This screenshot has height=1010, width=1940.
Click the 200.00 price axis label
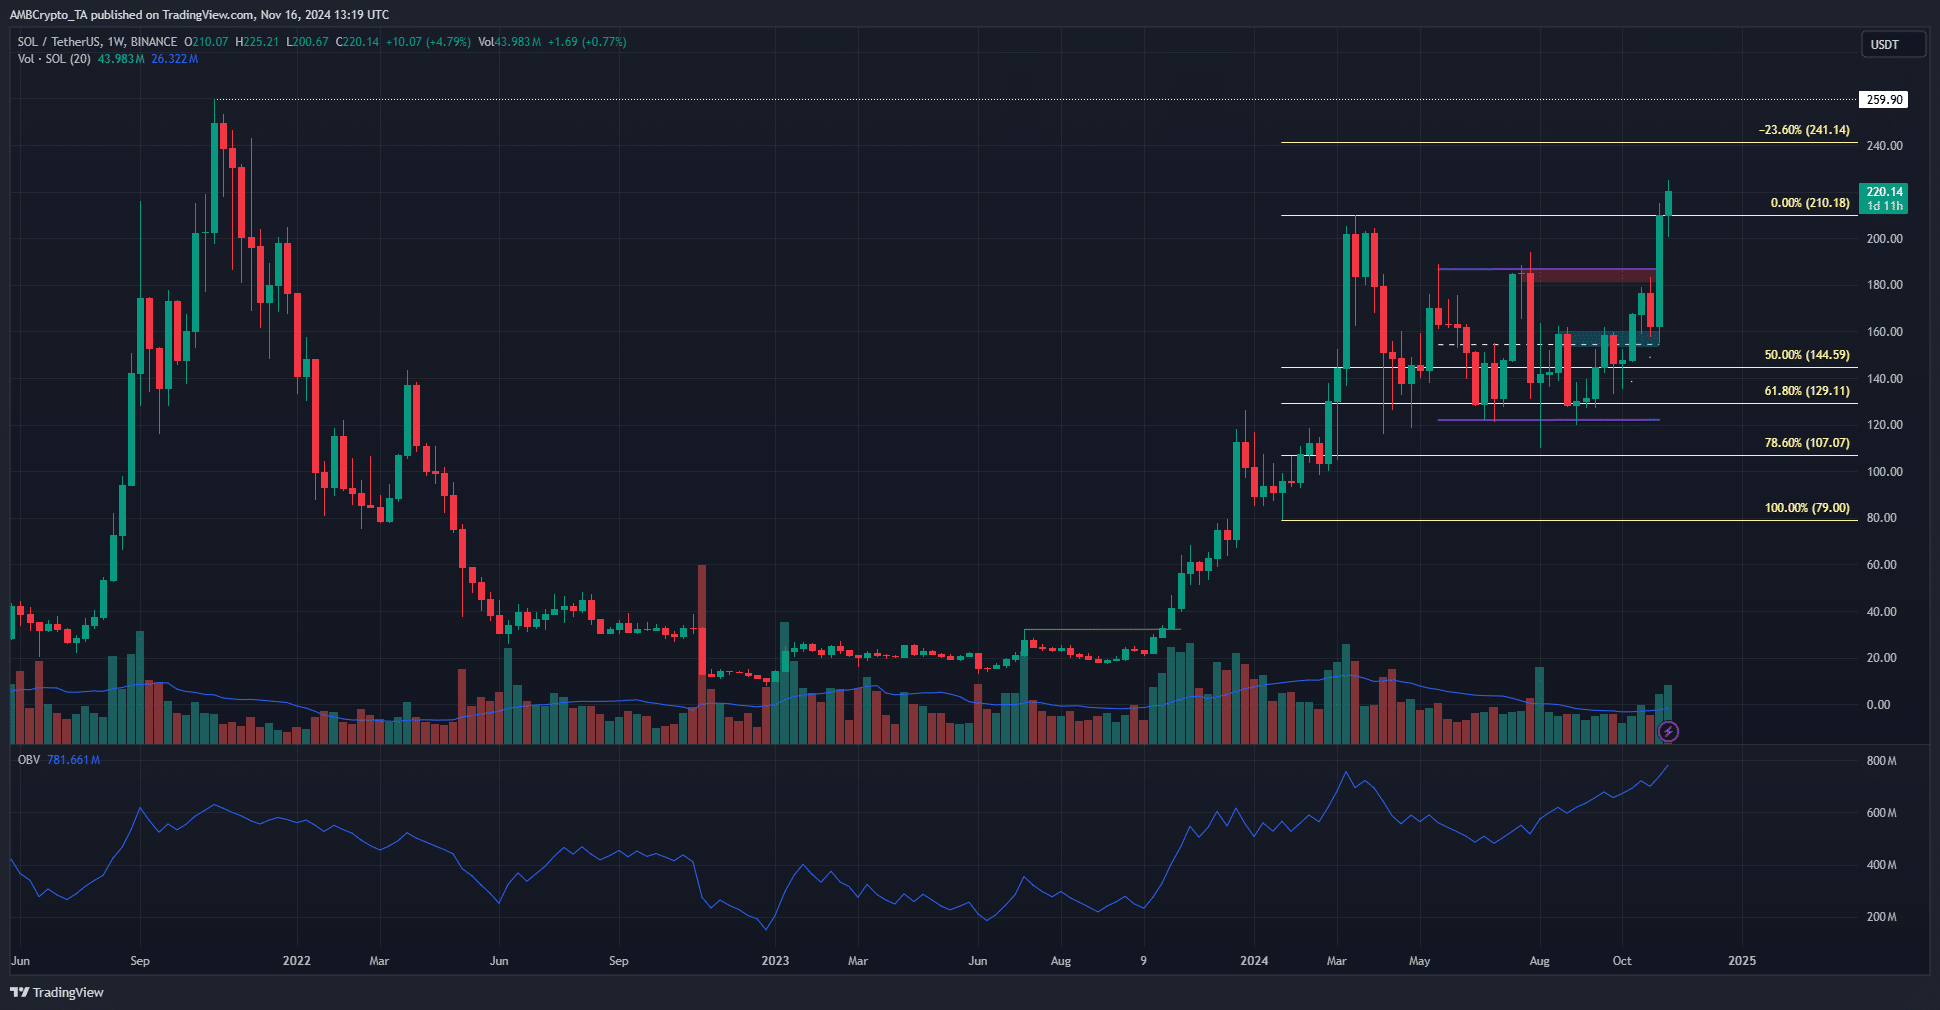tap(1884, 239)
